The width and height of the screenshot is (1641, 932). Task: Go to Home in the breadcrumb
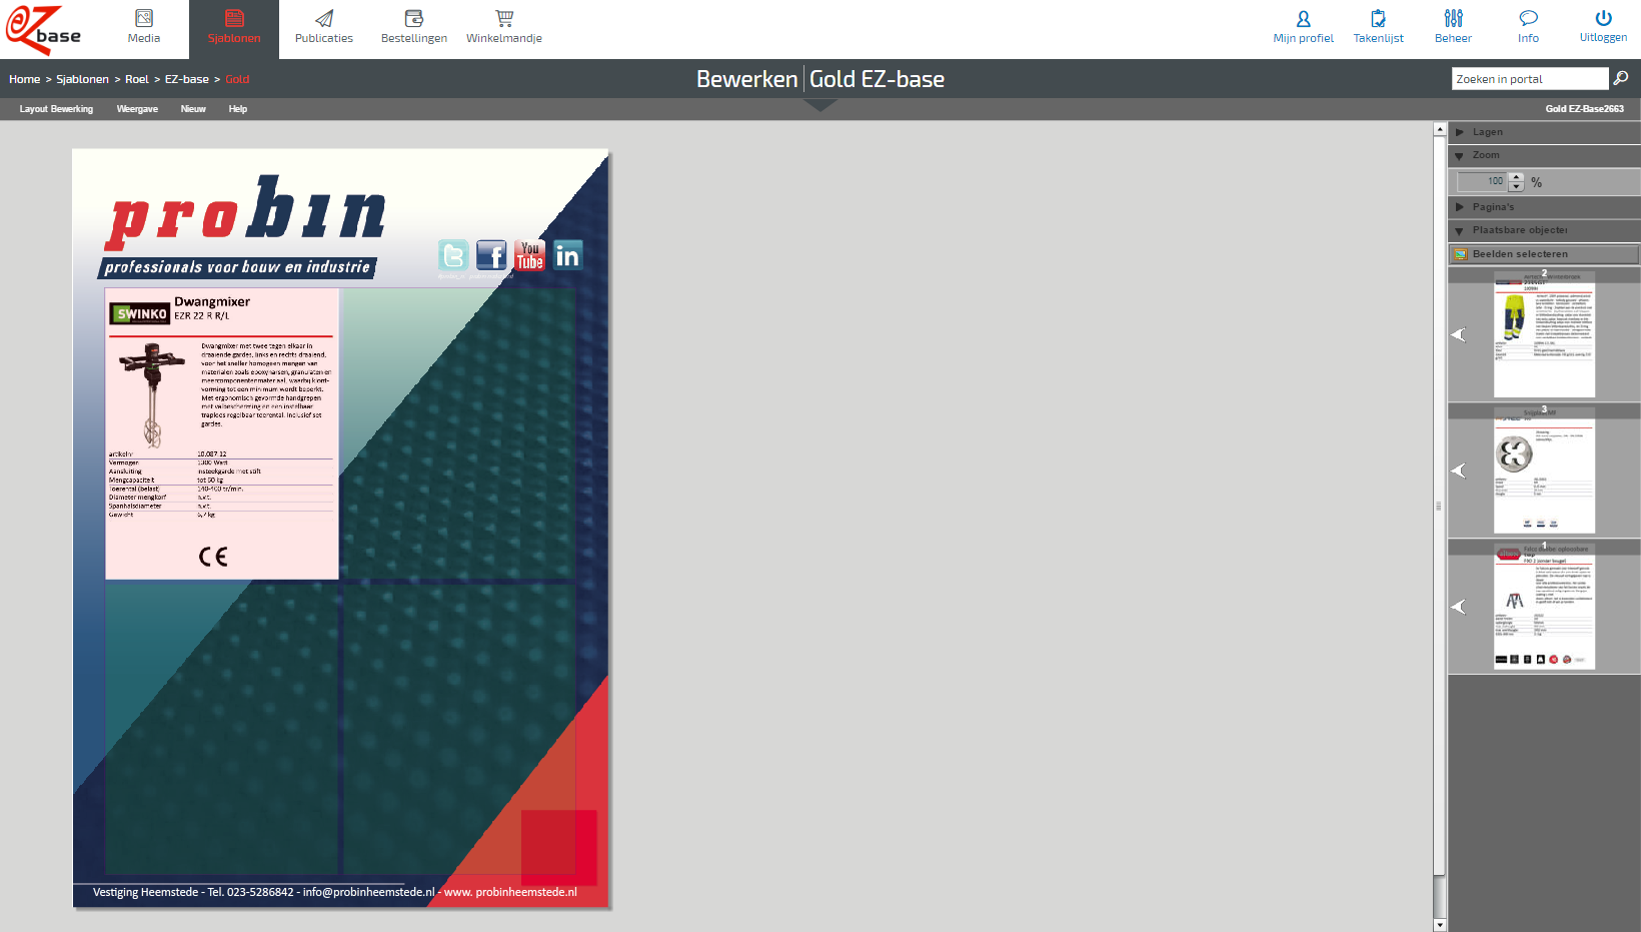[25, 79]
